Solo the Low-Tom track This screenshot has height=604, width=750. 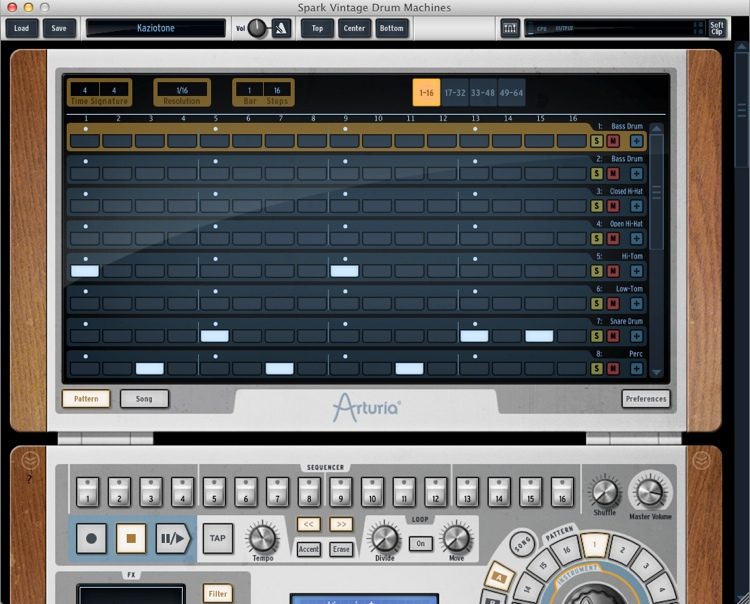(x=596, y=304)
